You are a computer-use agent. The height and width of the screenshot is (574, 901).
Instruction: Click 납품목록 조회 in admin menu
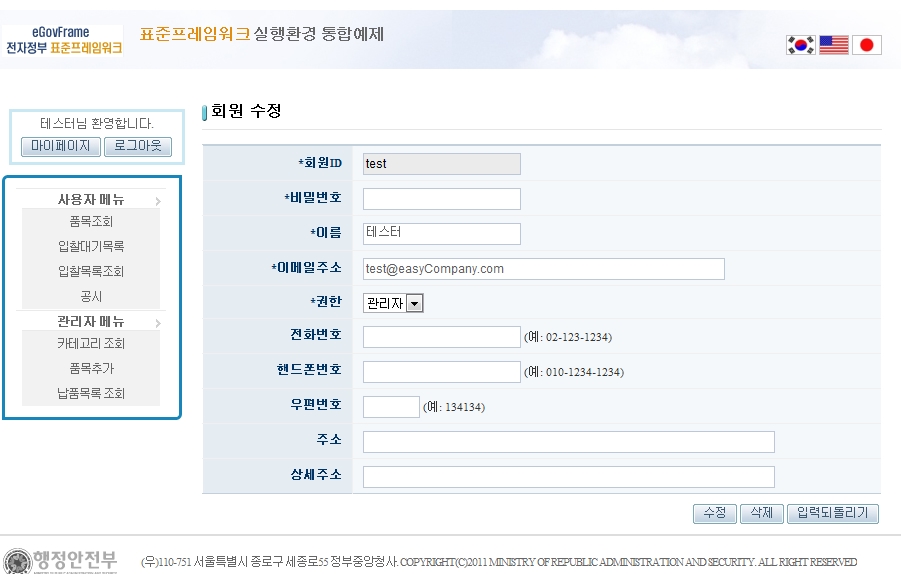pyautogui.click(x=91, y=393)
